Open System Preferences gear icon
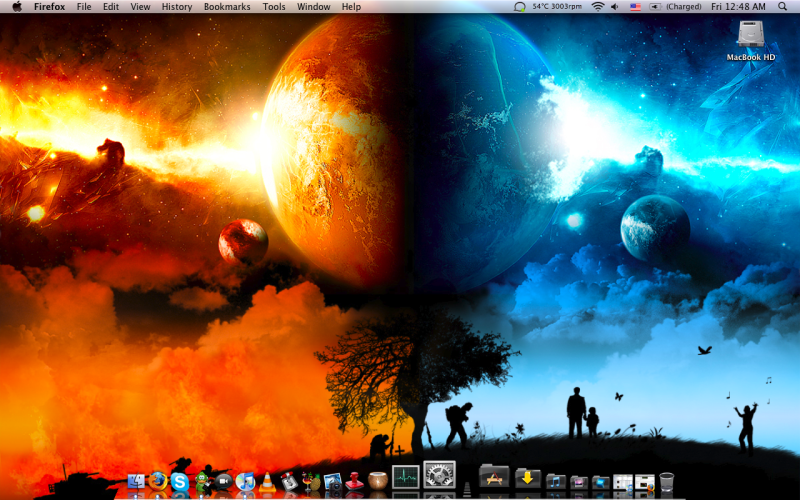Viewport: 800px width, 500px height. tap(439, 475)
